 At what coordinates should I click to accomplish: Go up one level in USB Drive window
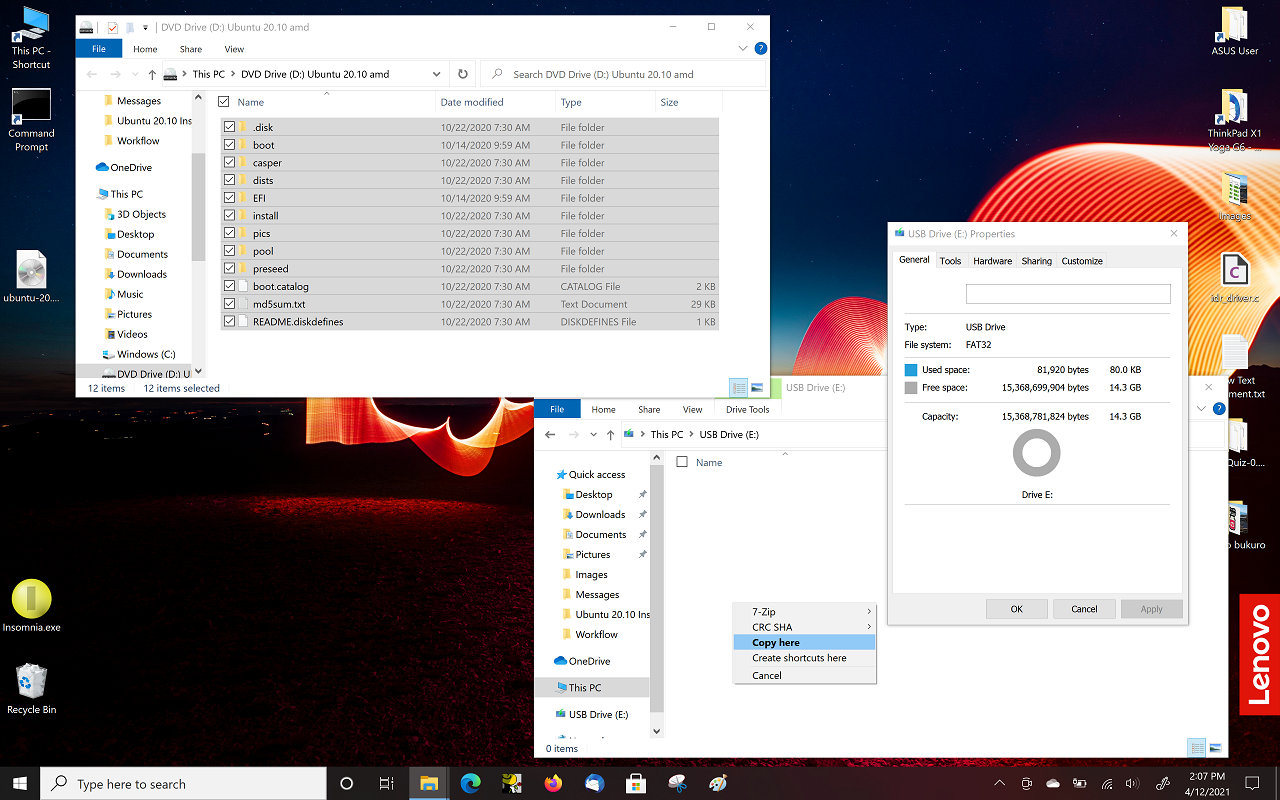tap(610, 435)
